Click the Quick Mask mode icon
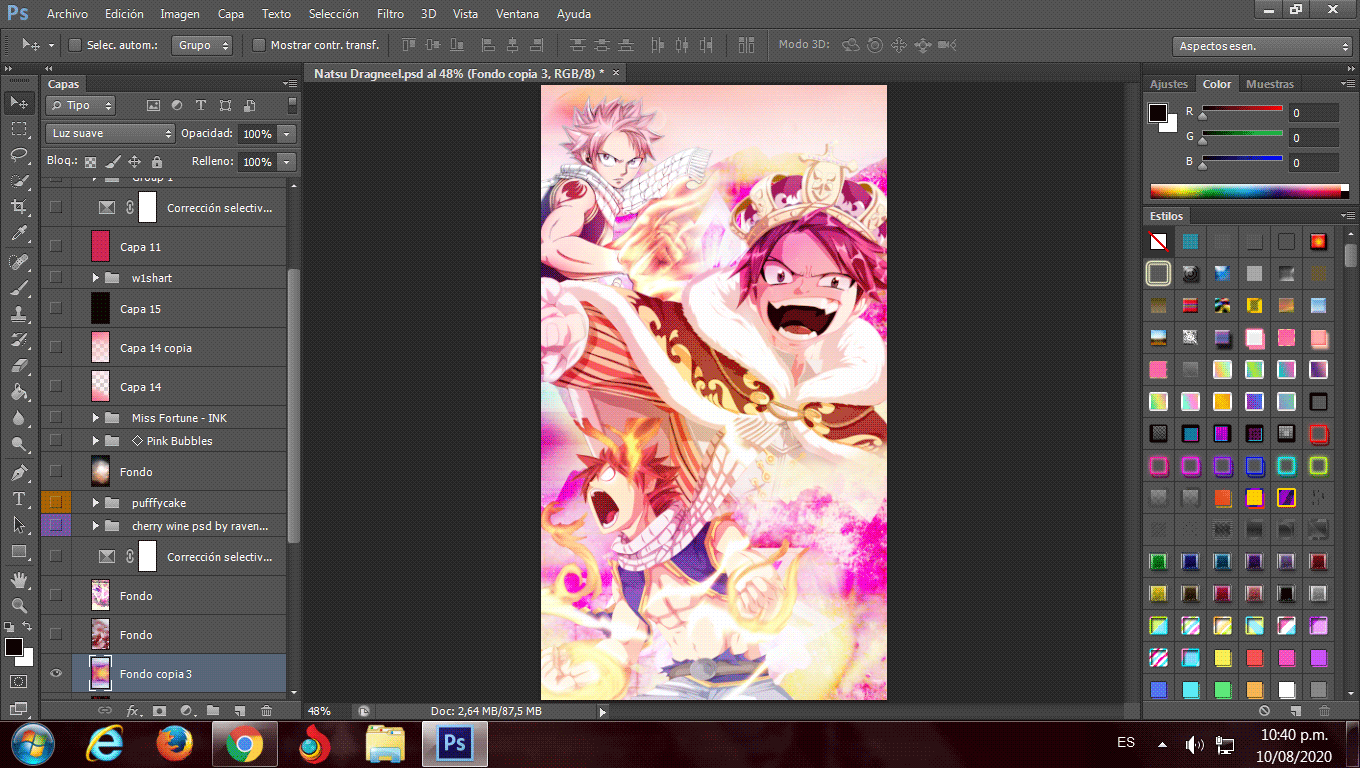The image size is (1360, 768). [18, 681]
